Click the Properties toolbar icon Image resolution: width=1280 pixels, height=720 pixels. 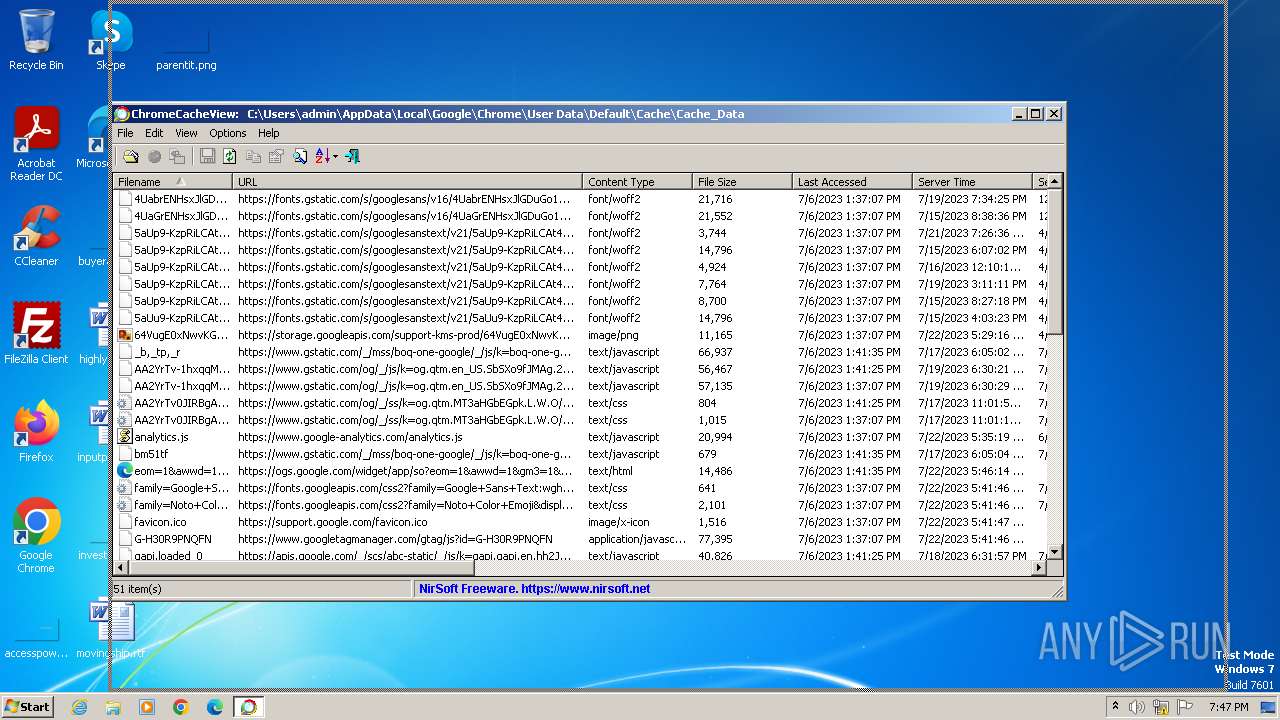pyautogui.click(x=276, y=156)
